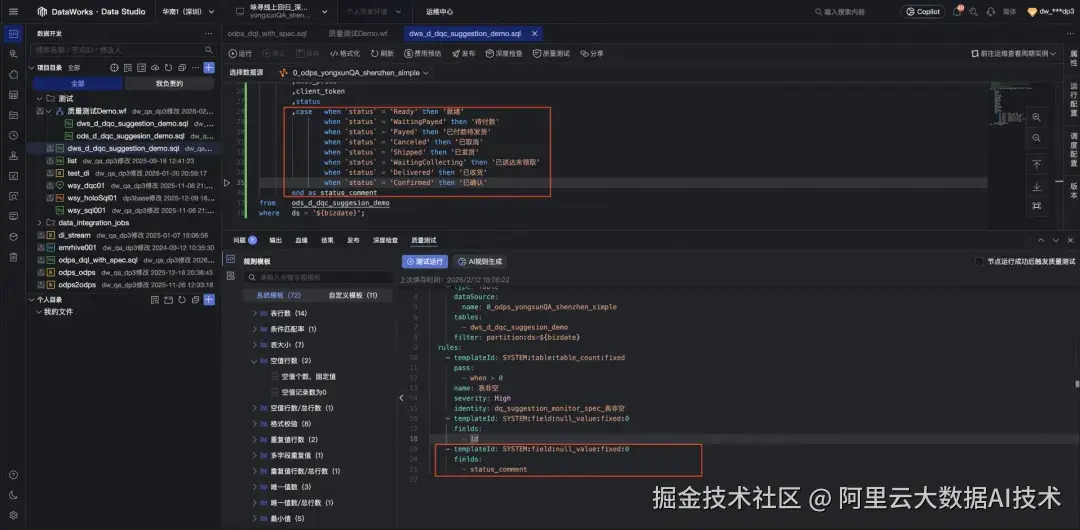Click the blue plus in 个人目录 header
Image resolution: width=1080 pixels, height=530 pixels.
(x=209, y=300)
